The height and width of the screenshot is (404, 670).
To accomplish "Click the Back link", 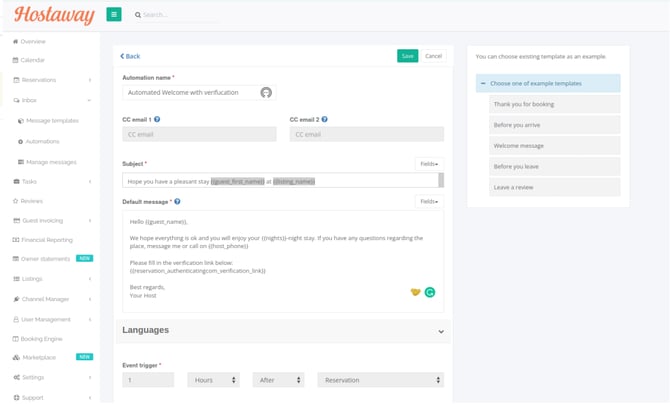I will (x=130, y=56).
